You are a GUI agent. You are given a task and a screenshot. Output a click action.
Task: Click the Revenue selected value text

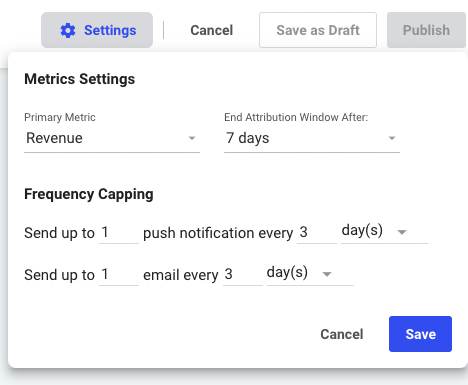pos(54,138)
